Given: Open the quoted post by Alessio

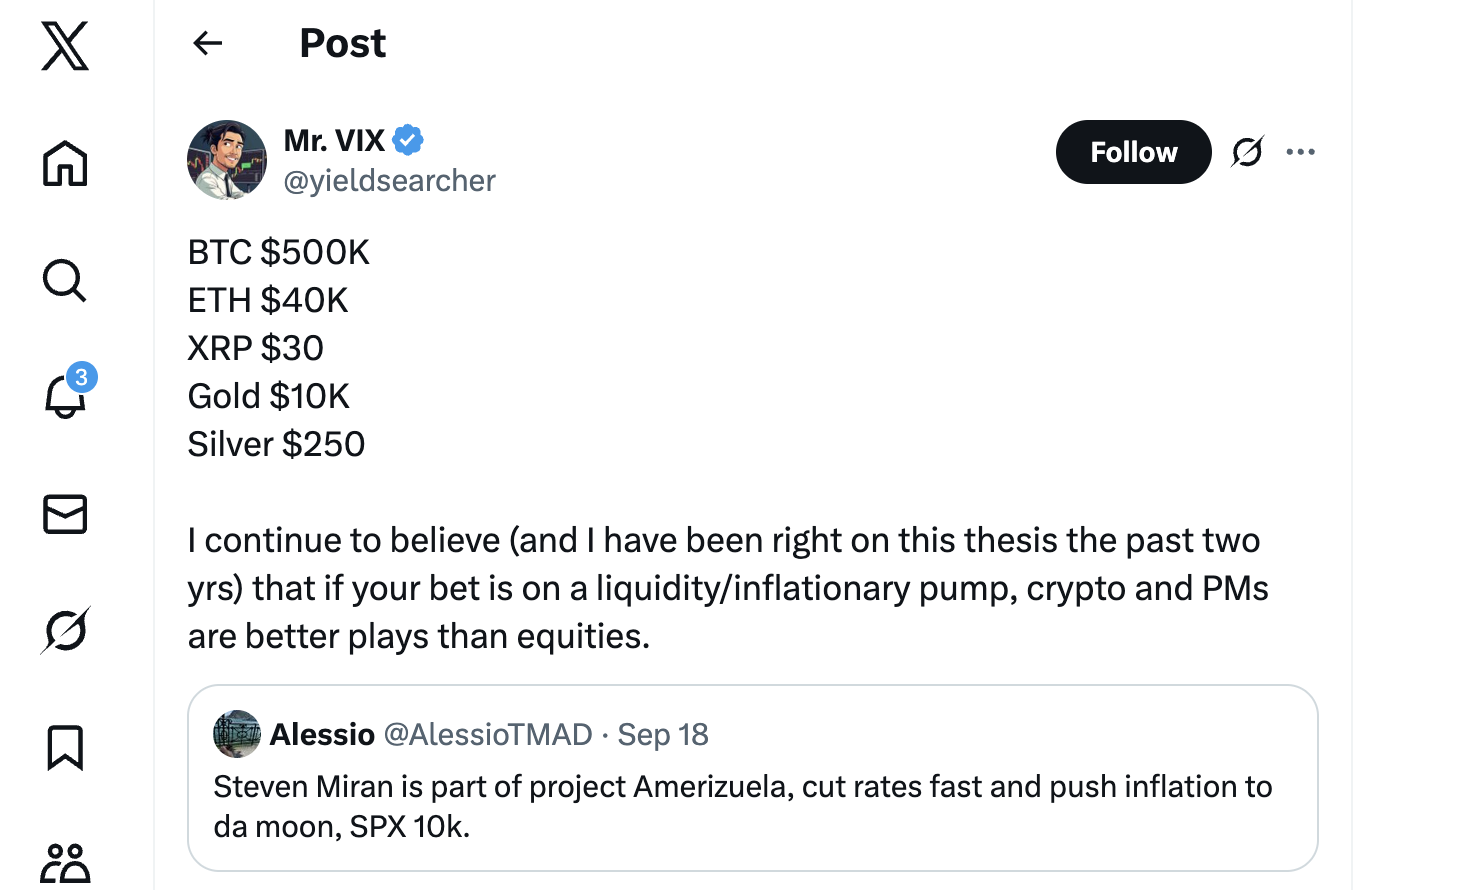Looking at the screenshot, I should point(752,806).
